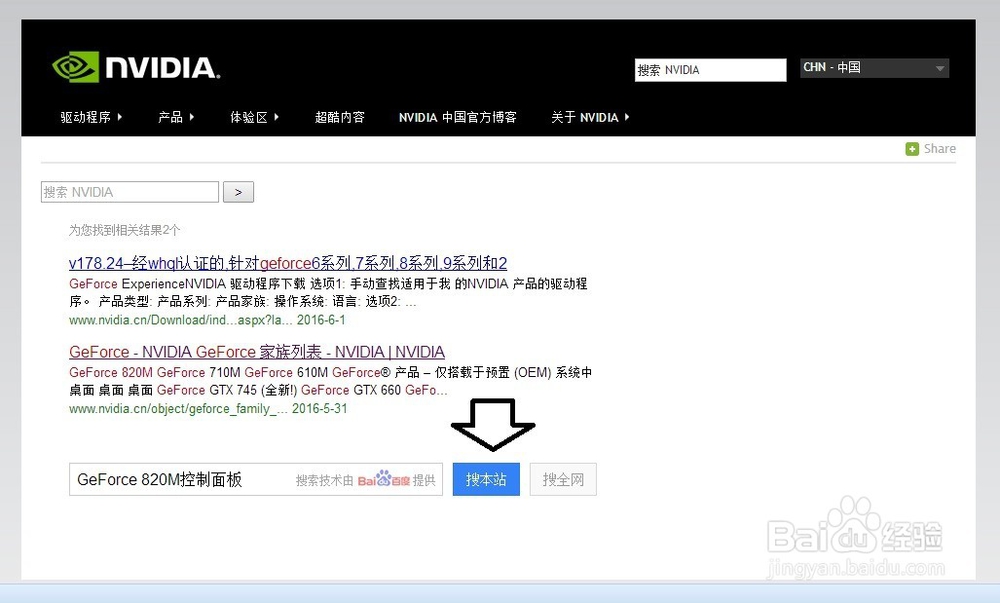Viewport: 1000px width, 603px height.
Task: Click the GeForce 820M GeForce 710M snippet text
Action: pos(330,381)
